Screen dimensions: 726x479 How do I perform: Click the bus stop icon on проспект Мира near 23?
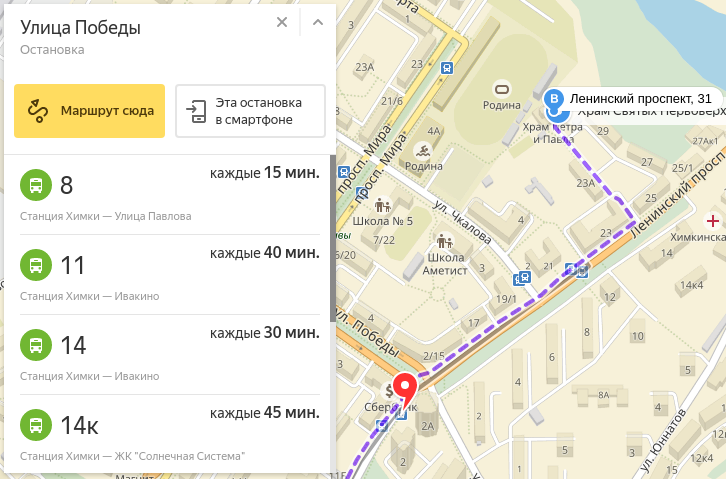pyautogui.click(x=445, y=69)
